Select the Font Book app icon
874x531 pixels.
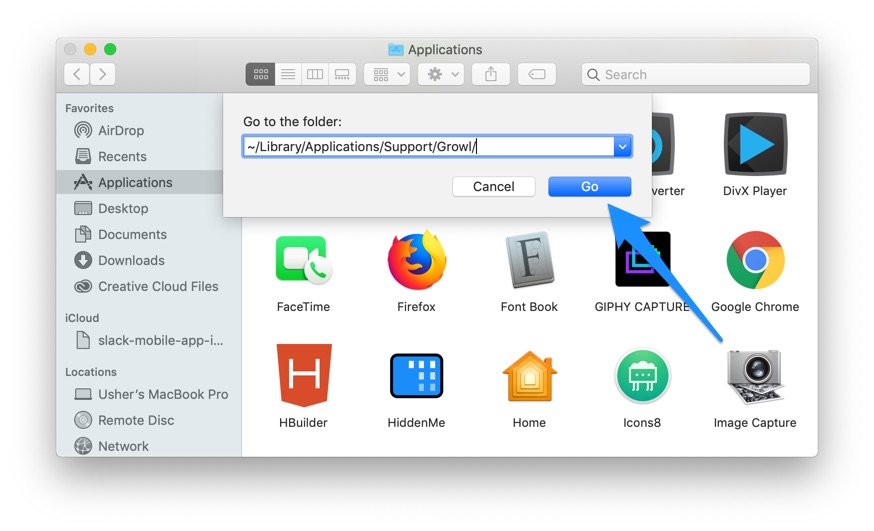(529, 260)
